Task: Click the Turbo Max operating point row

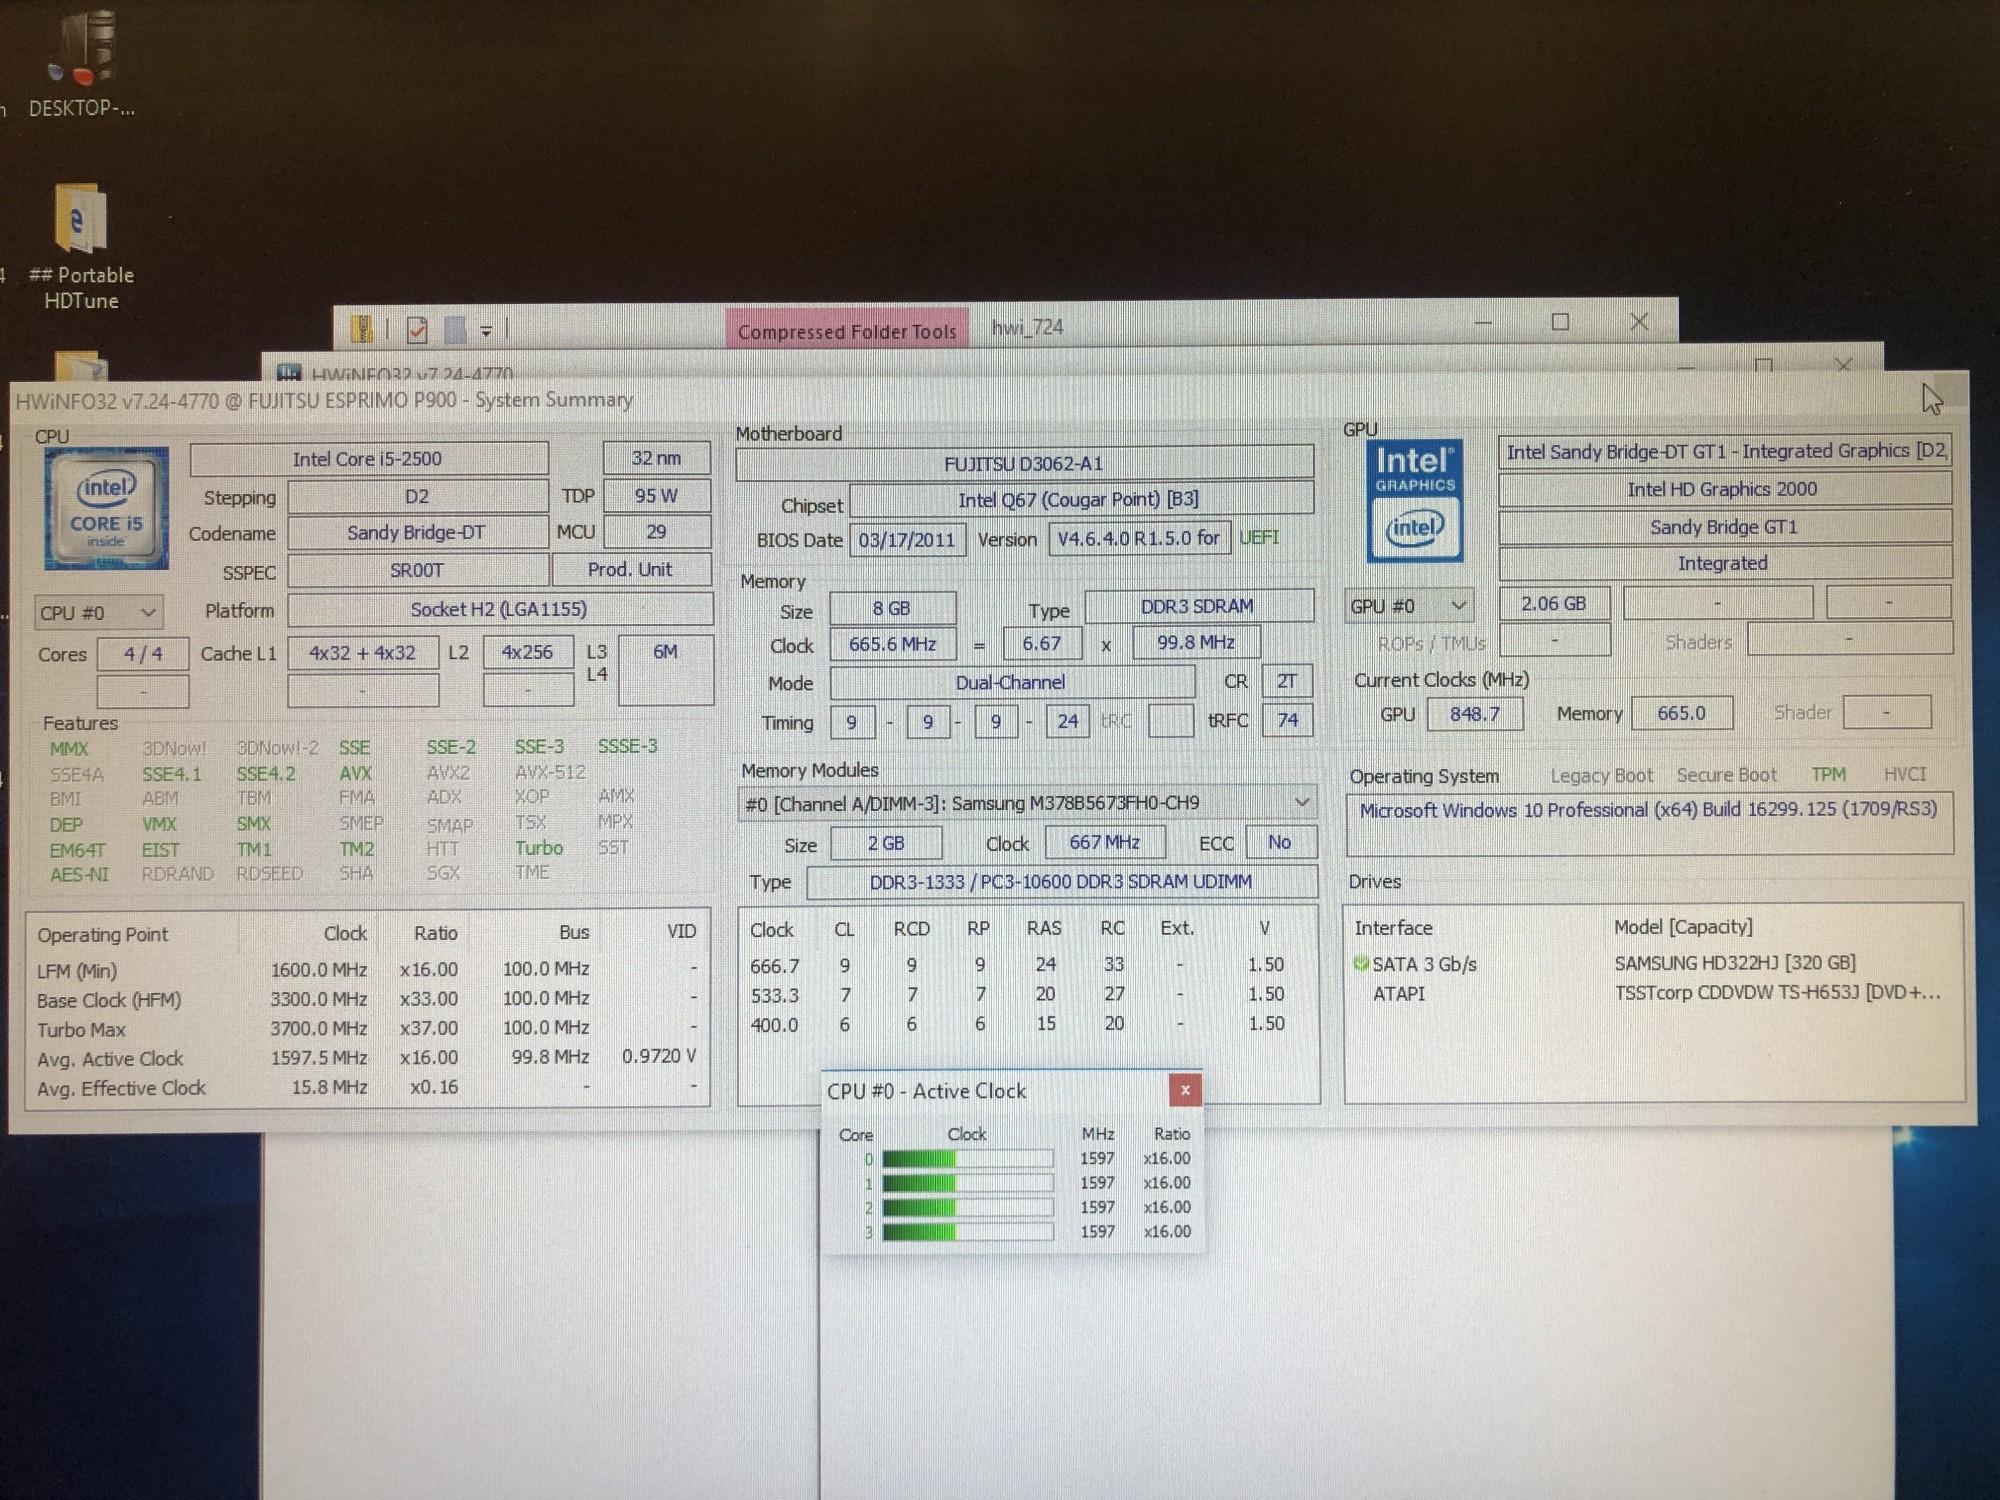Action: [367, 1029]
